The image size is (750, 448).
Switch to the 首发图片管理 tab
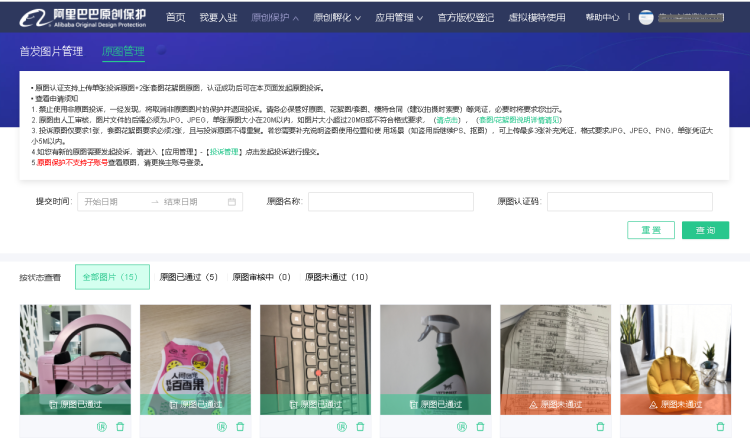[51, 51]
